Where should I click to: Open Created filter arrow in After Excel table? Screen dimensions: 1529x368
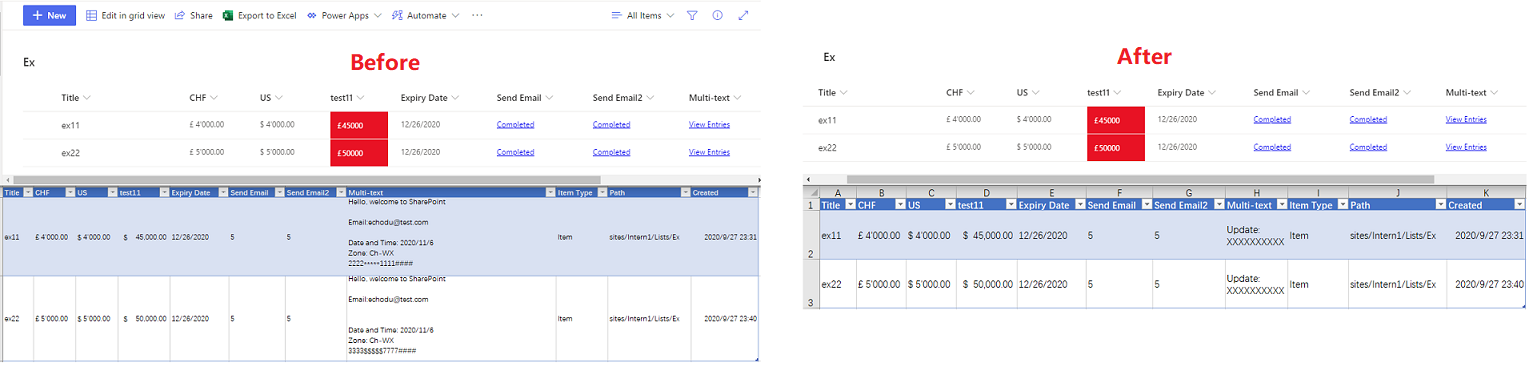pyautogui.click(x=1520, y=204)
